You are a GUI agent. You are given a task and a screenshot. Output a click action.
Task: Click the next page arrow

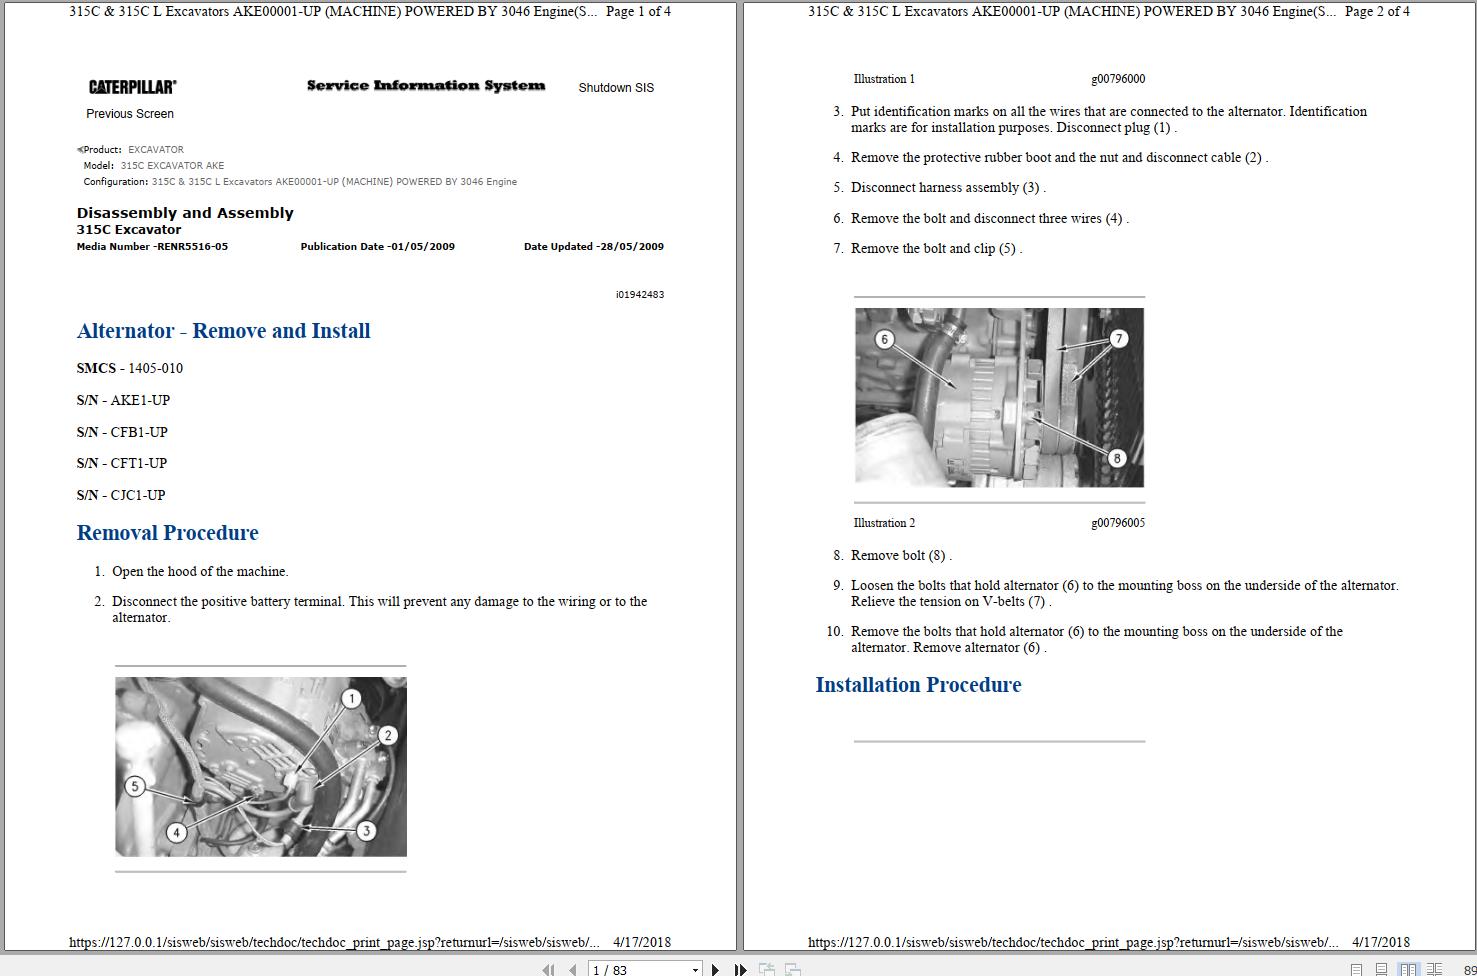point(713,969)
